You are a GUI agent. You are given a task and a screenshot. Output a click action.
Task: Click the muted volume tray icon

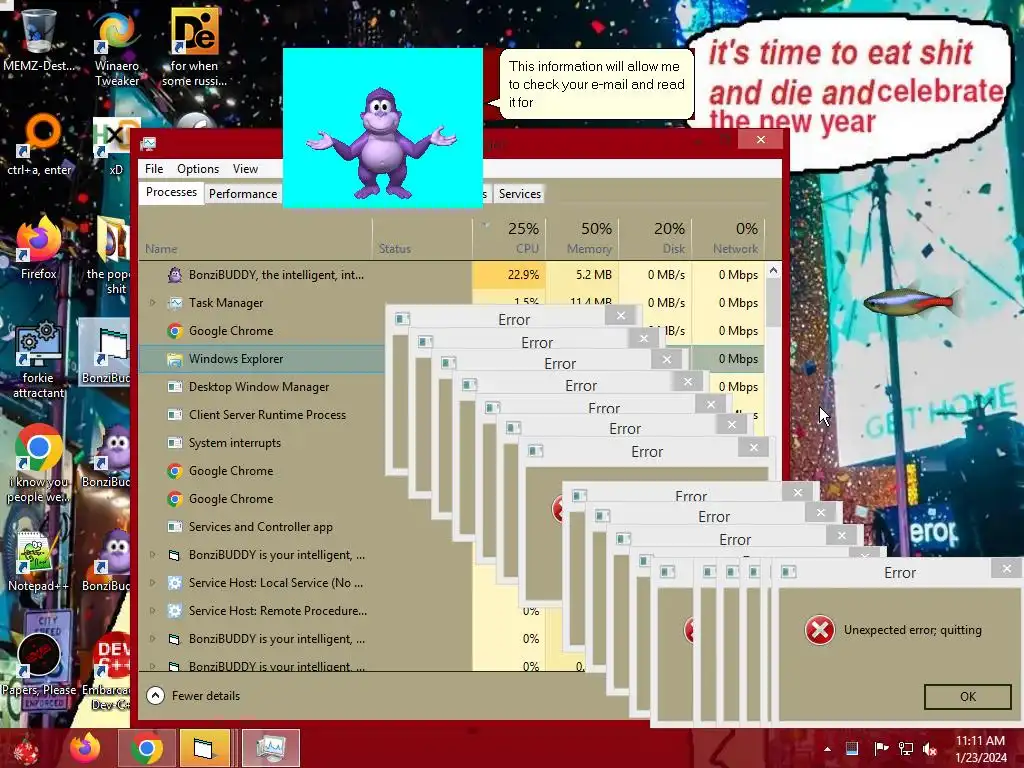click(930, 749)
